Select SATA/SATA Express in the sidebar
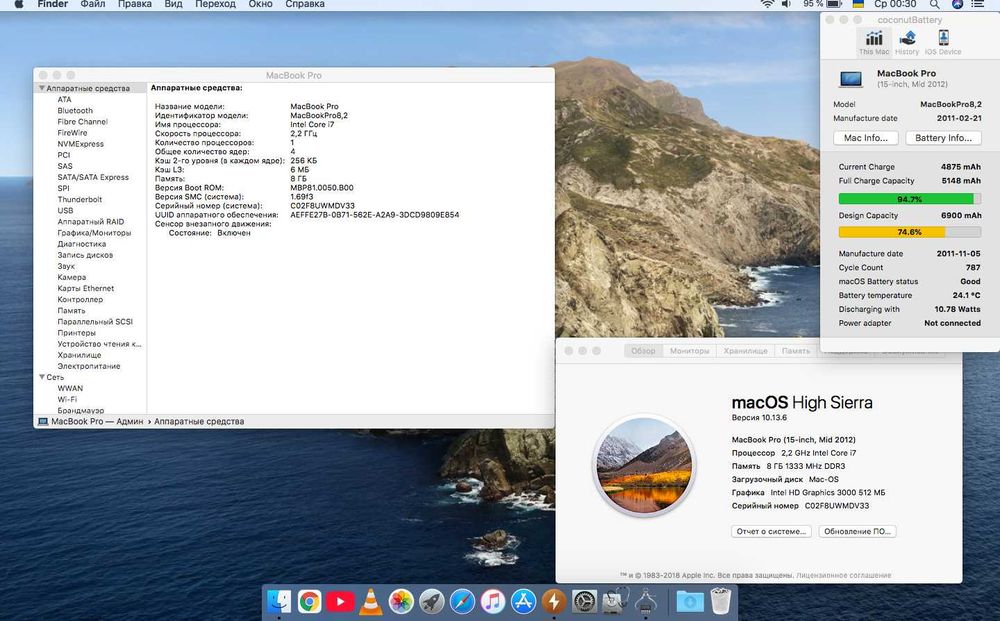Viewport: 1000px width, 621px height. point(93,177)
